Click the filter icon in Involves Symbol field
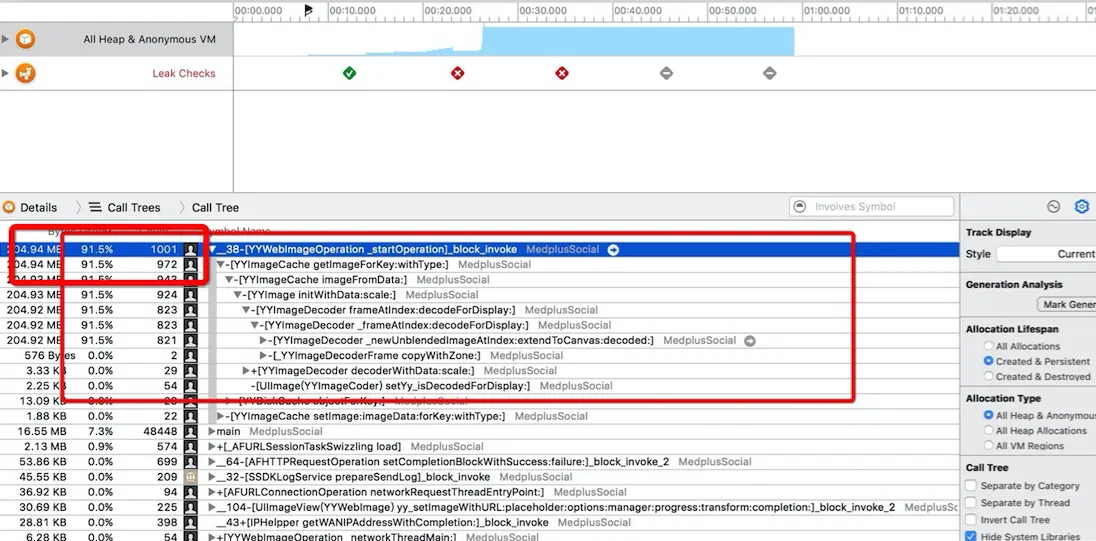 802,207
